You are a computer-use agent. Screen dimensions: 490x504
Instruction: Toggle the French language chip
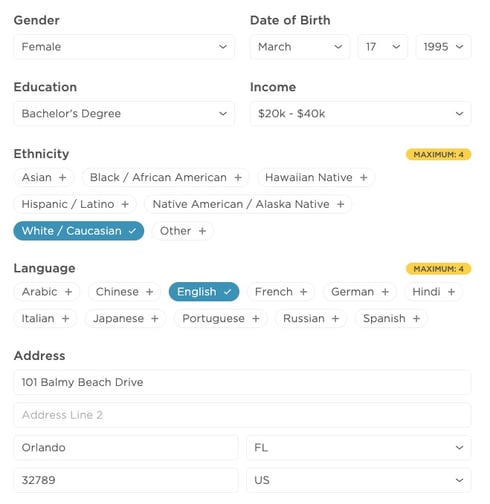[x=281, y=292]
